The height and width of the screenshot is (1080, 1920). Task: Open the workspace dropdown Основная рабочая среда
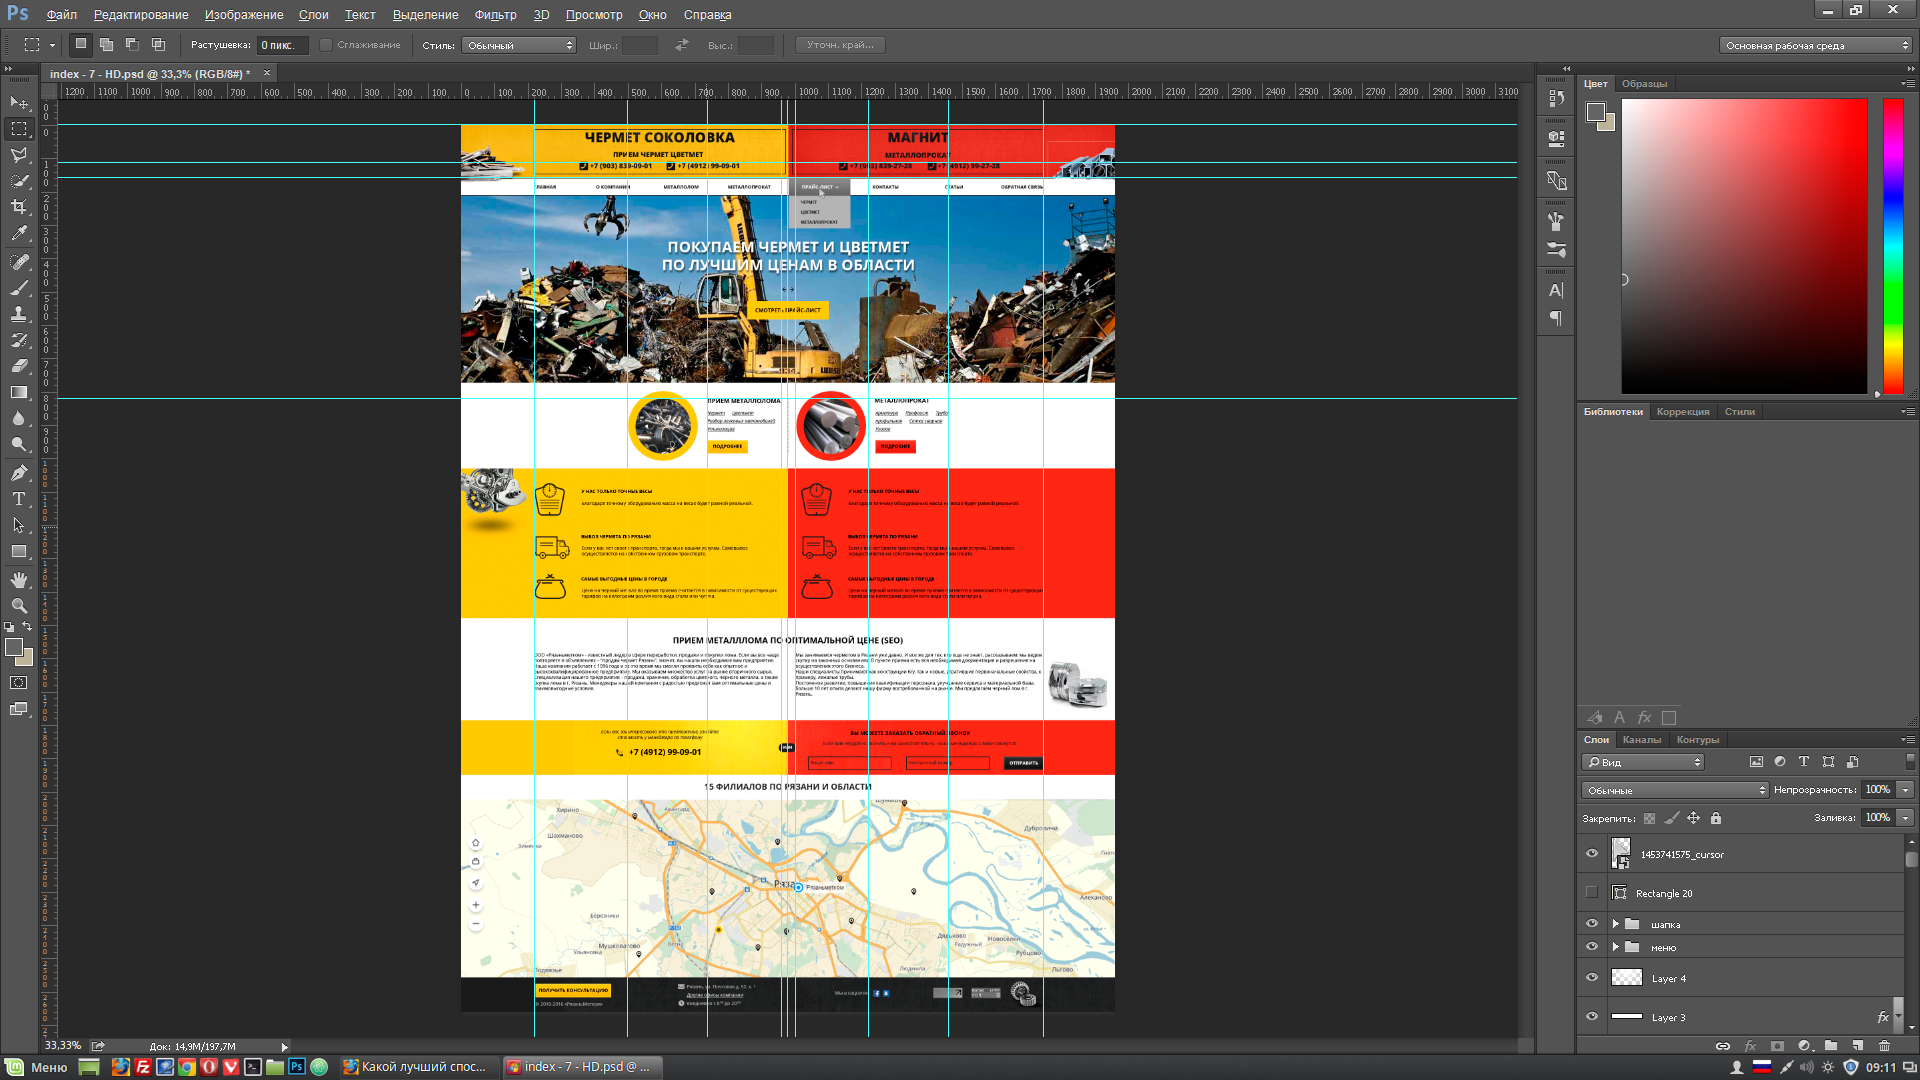pyautogui.click(x=1815, y=45)
